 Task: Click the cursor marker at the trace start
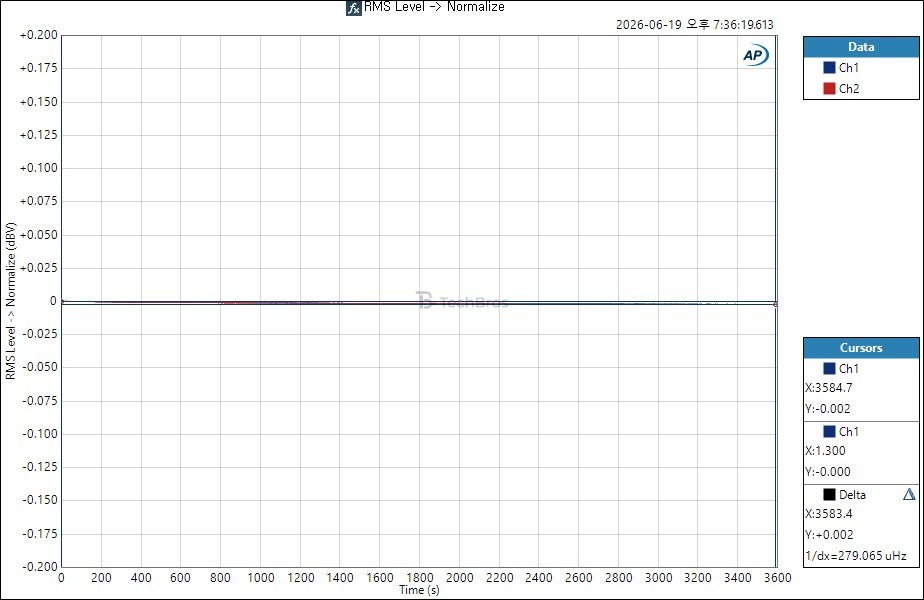[62, 301]
